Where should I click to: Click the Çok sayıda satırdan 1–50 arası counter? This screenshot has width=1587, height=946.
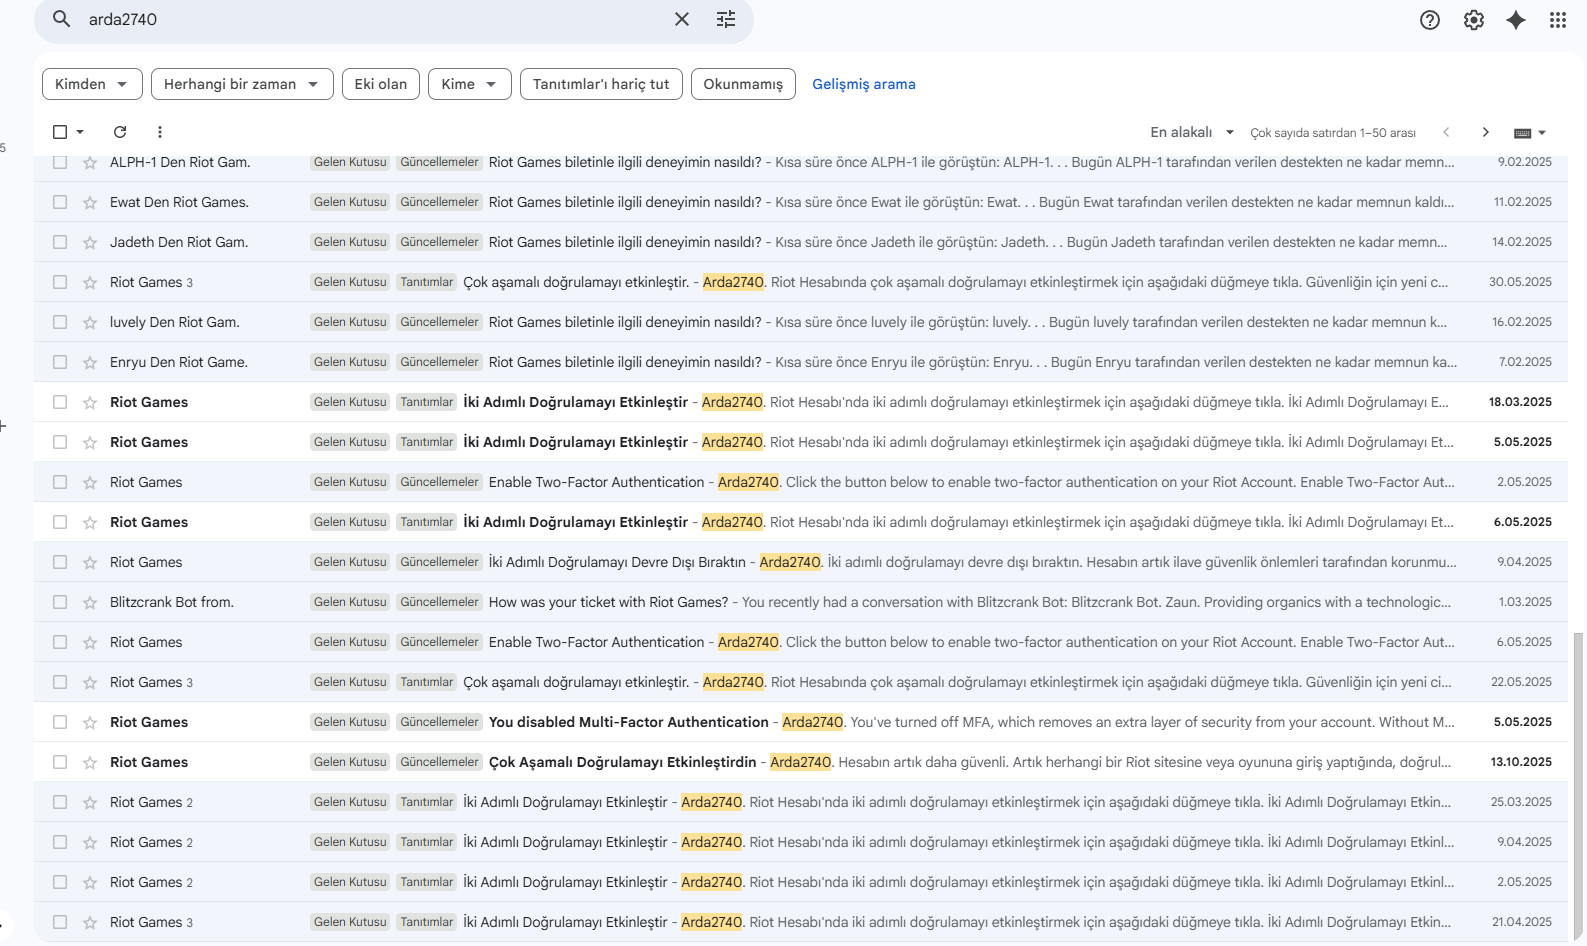tap(1333, 133)
